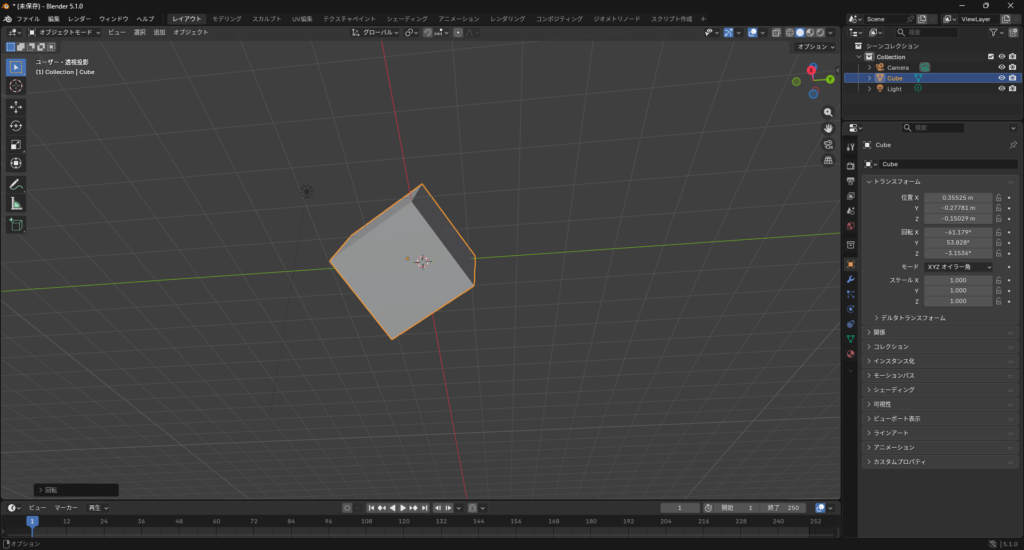The height and width of the screenshot is (550, 1024).
Task: Hide the Cube object with its eye icon
Action: tap(1001, 78)
